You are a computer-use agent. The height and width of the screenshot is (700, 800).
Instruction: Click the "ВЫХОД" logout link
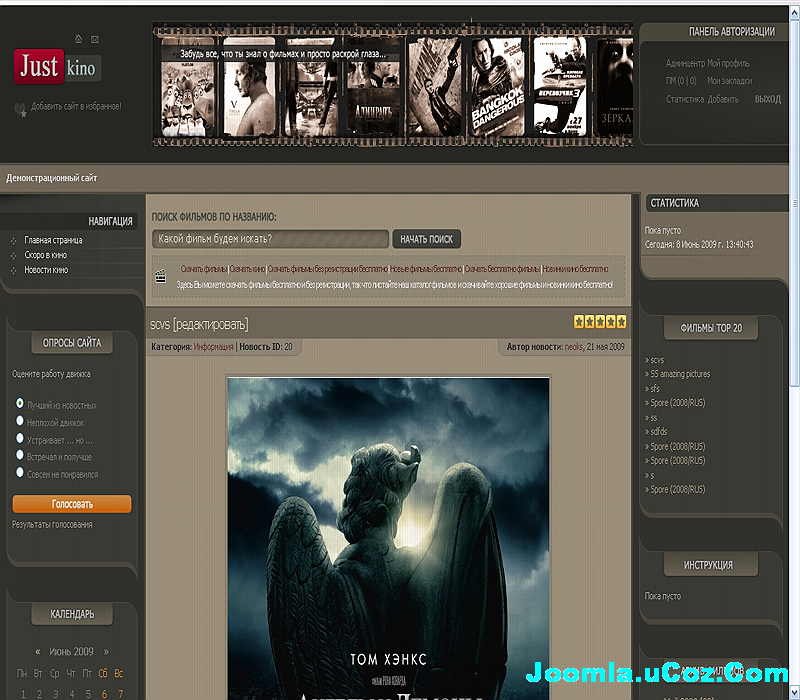pyautogui.click(x=767, y=99)
